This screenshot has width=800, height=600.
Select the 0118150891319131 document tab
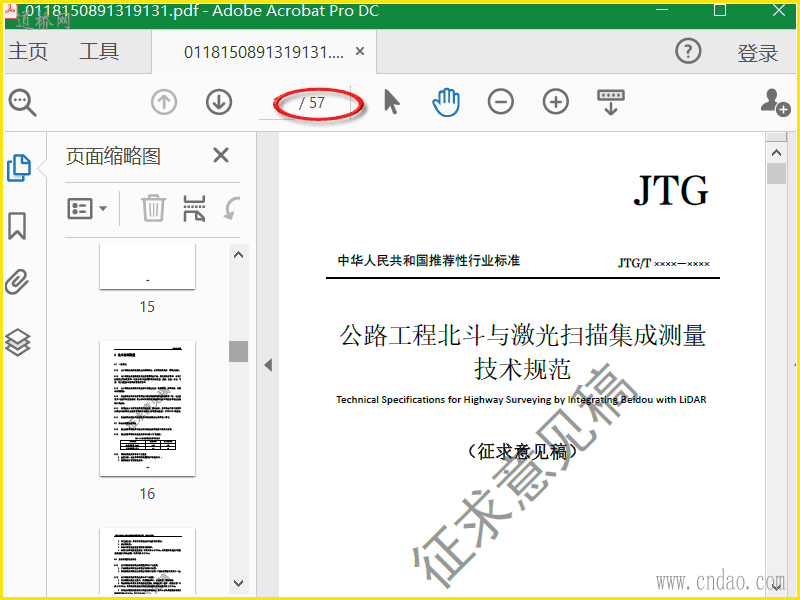coord(264,52)
